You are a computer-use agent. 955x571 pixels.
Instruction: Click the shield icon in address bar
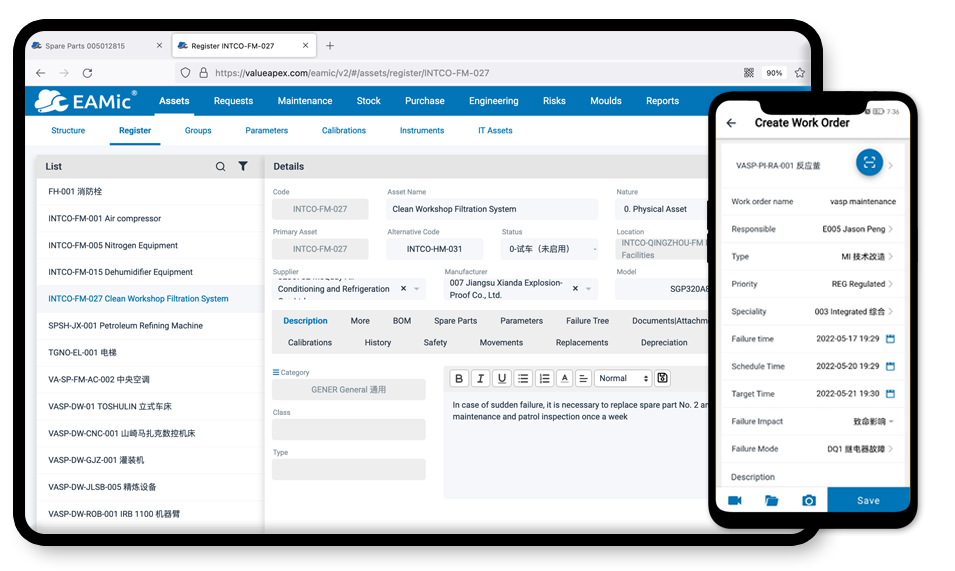point(186,73)
